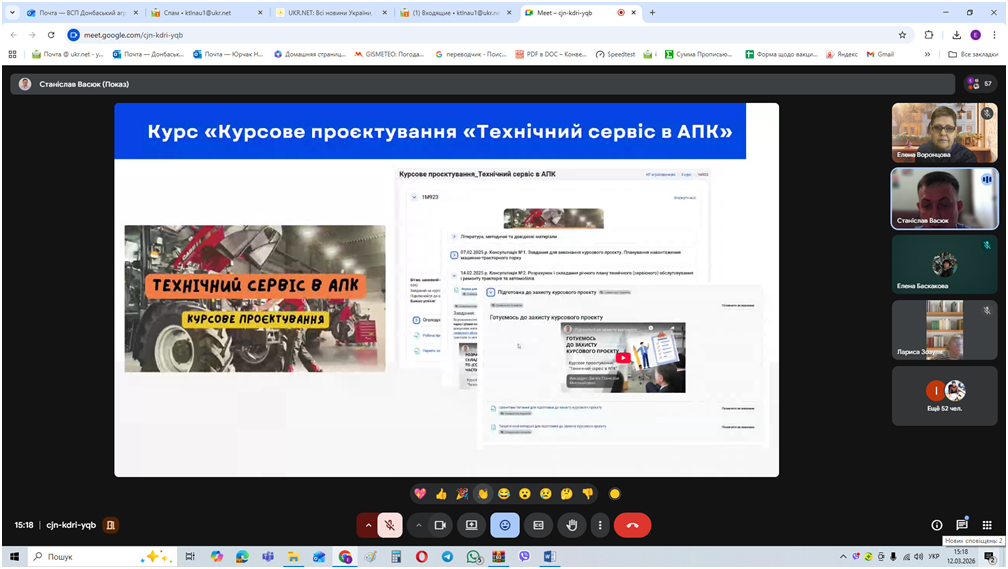Open the Gmail bookmark
The height and width of the screenshot is (569, 1008).
tap(879, 54)
